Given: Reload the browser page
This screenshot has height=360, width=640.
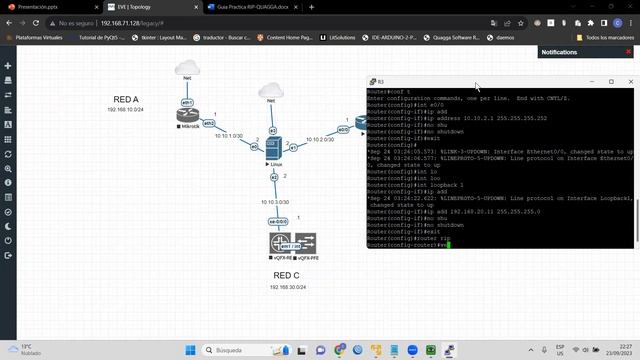Looking at the screenshot, I should (36, 23).
